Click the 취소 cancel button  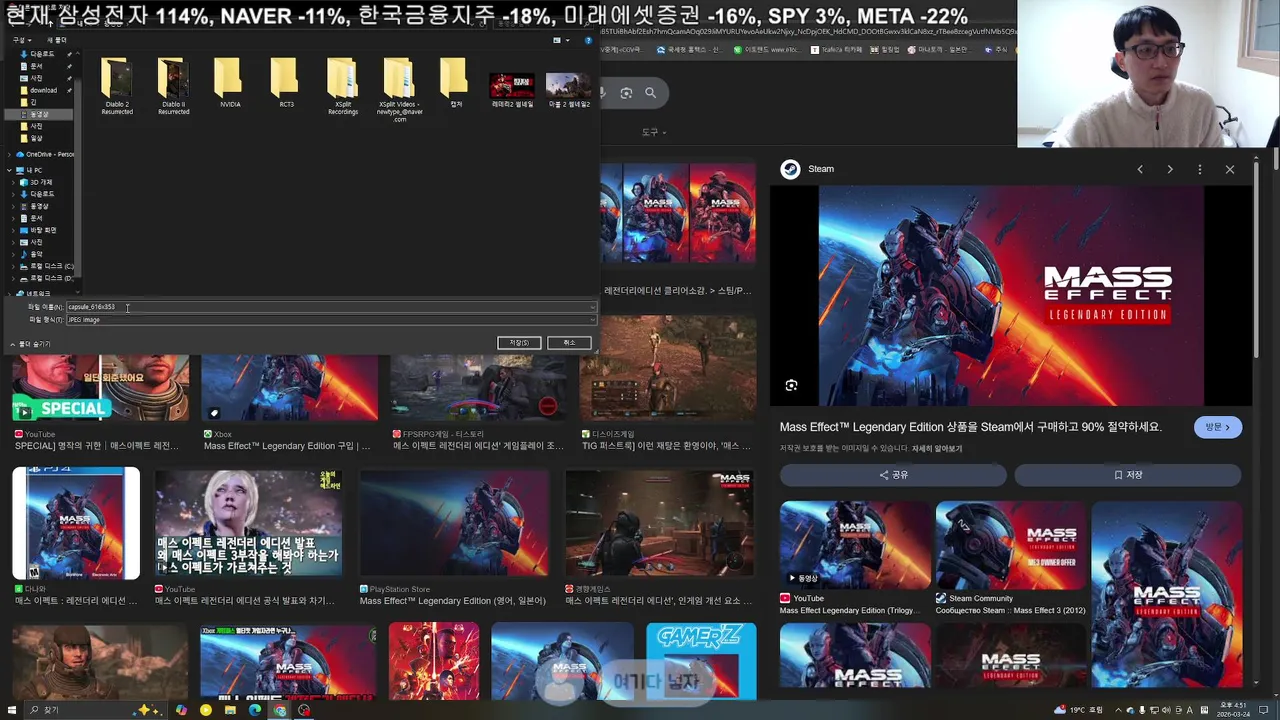pyautogui.click(x=569, y=342)
